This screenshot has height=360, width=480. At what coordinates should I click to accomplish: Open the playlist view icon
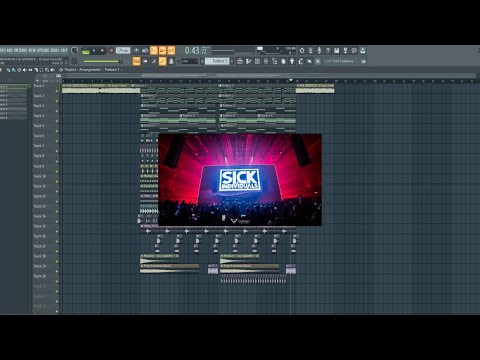point(240,61)
